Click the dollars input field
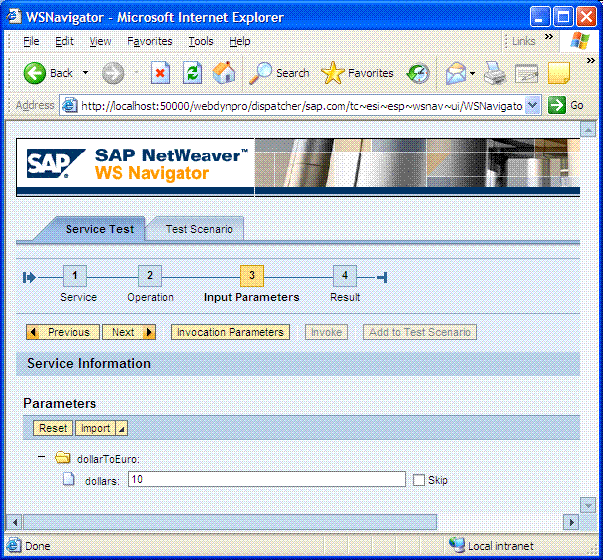603x560 pixels. (x=266, y=480)
